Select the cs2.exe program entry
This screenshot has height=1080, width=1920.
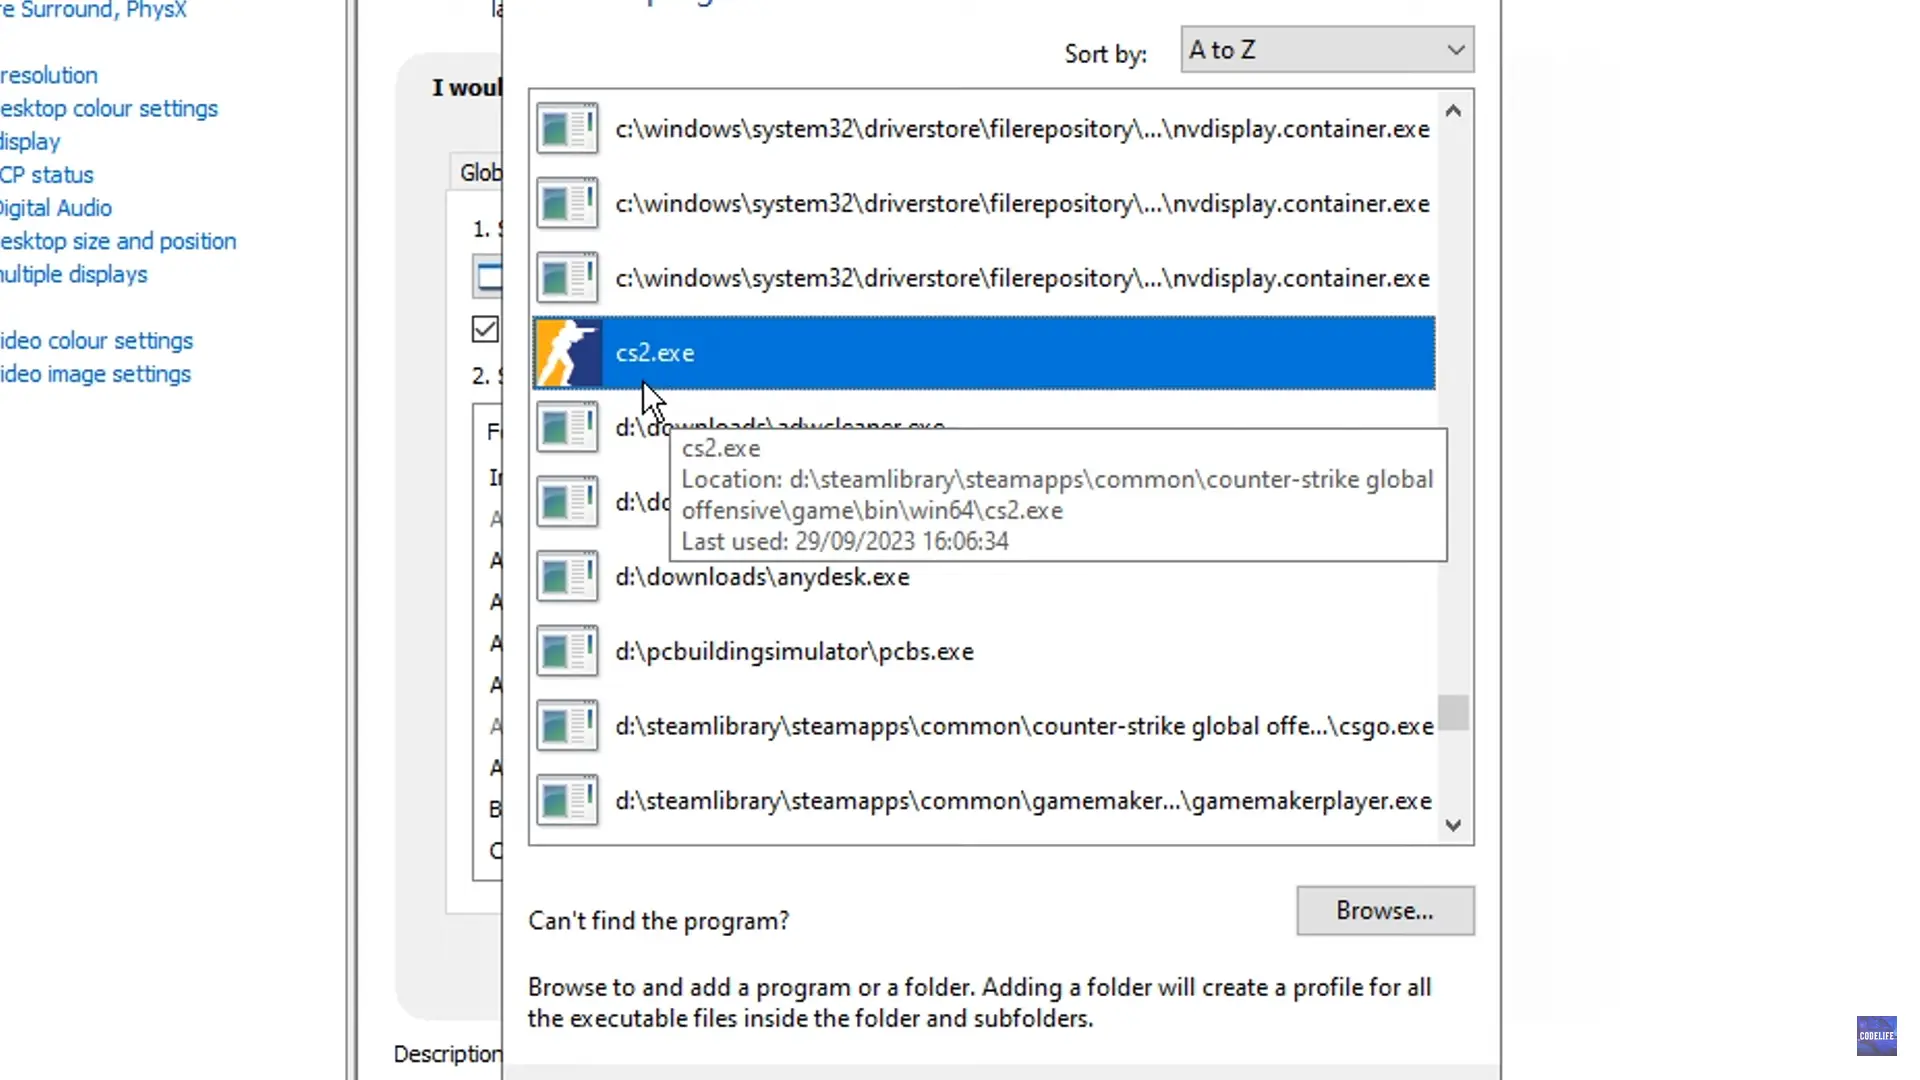(984, 353)
